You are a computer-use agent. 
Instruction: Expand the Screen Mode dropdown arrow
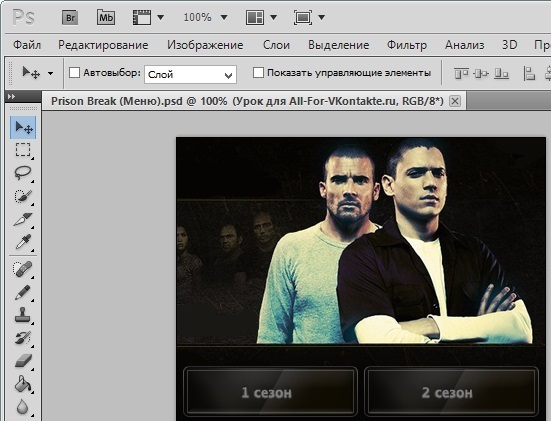coord(321,17)
